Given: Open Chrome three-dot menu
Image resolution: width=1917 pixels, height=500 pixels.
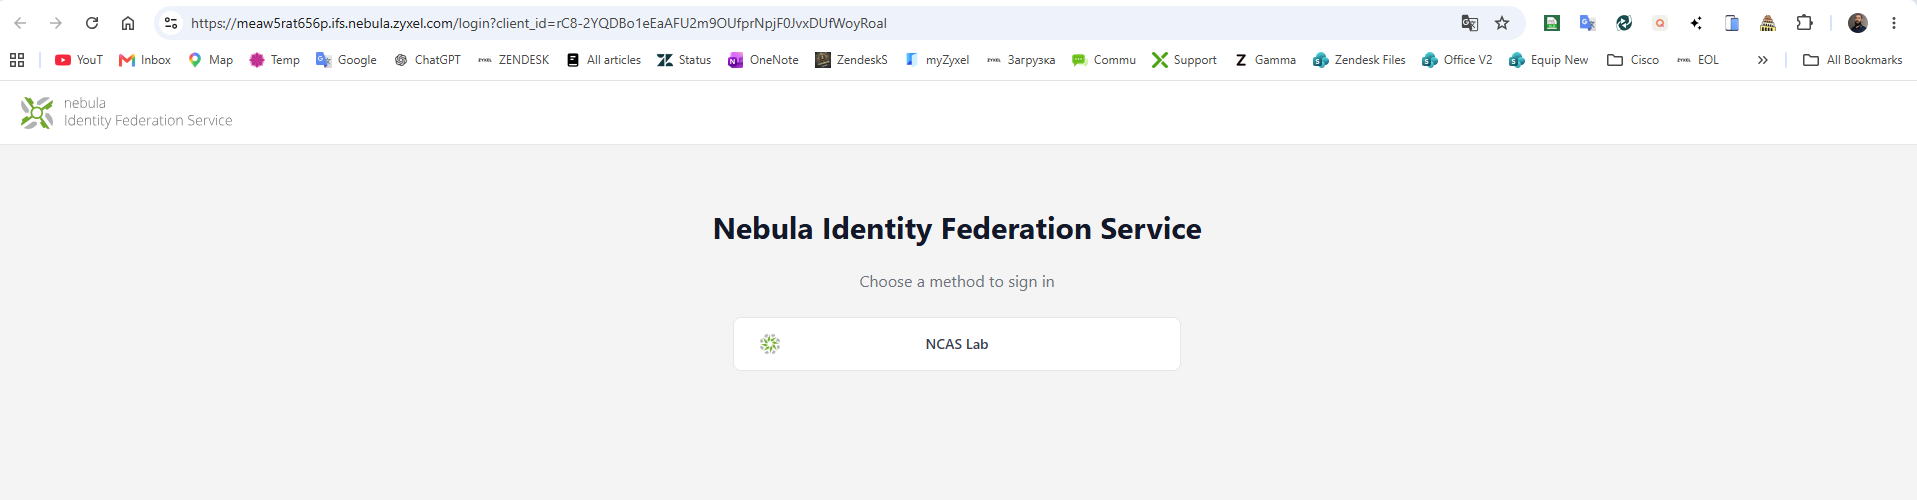Looking at the screenshot, I should coord(1893,23).
